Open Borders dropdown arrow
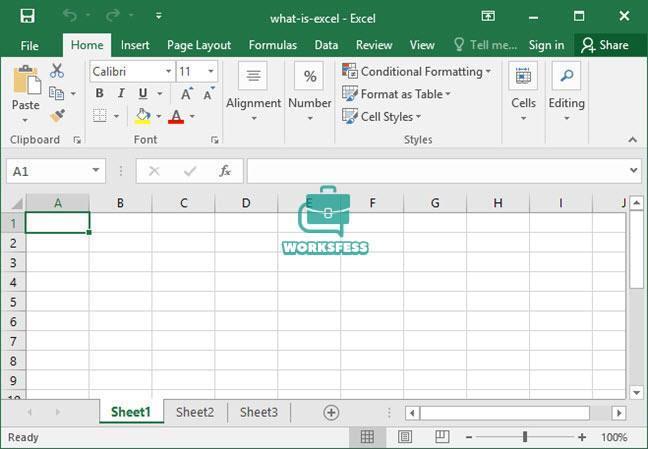 point(116,116)
